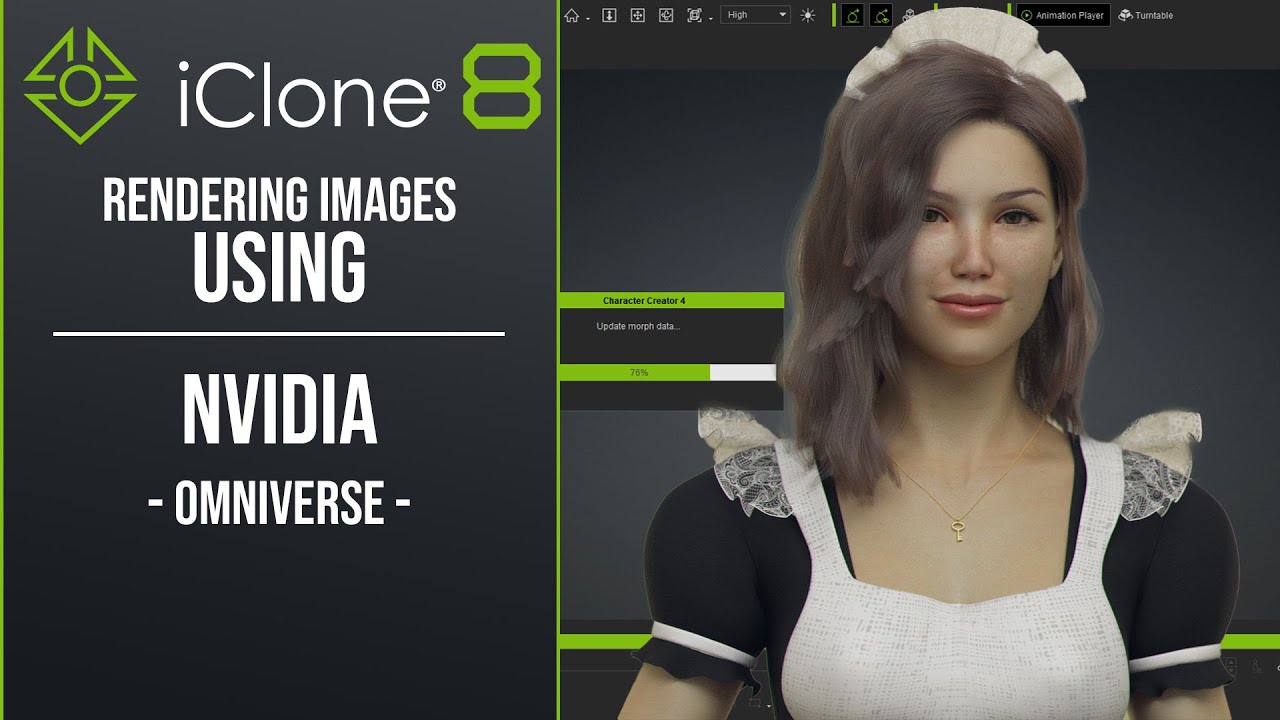Click the four-arrow pan view icon
This screenshot has height=720, width=1280.
click(637, 15)
